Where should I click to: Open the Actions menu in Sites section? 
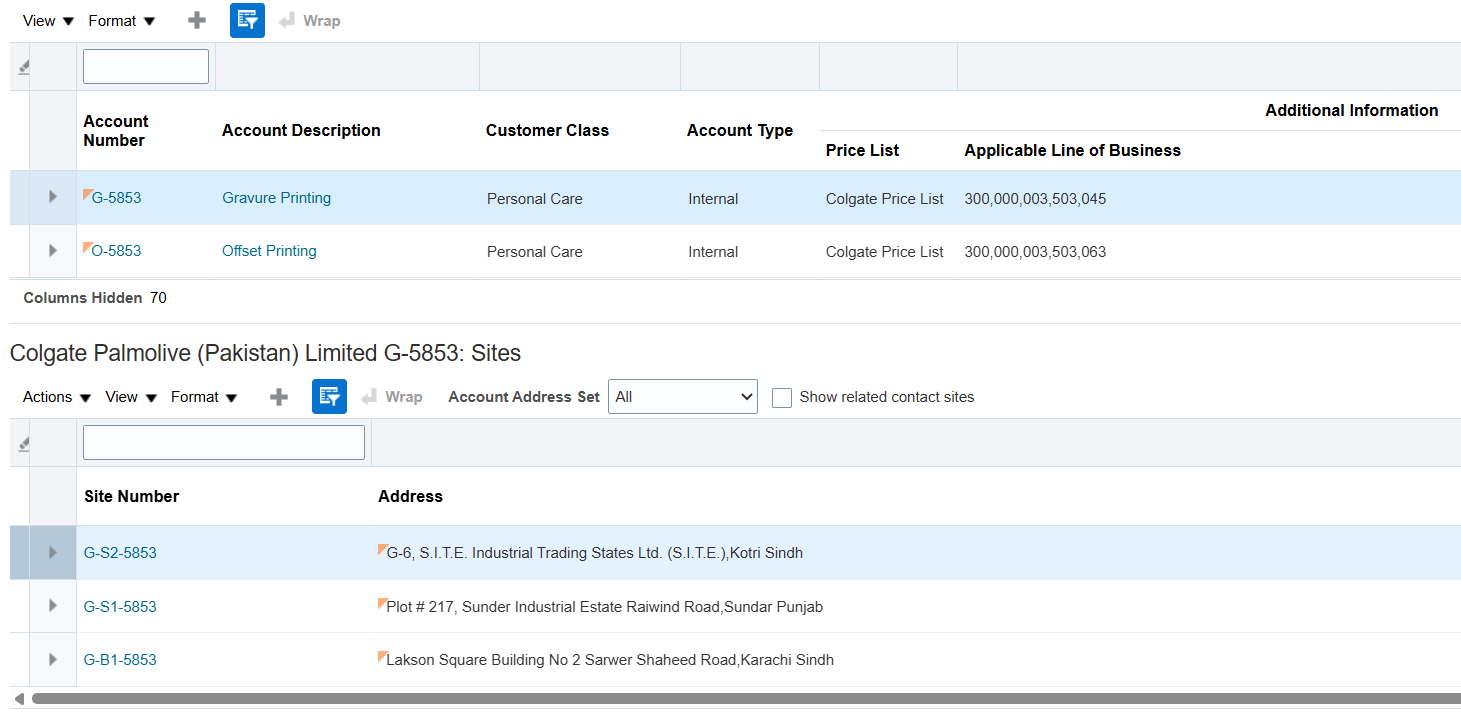tap(57, 397)
